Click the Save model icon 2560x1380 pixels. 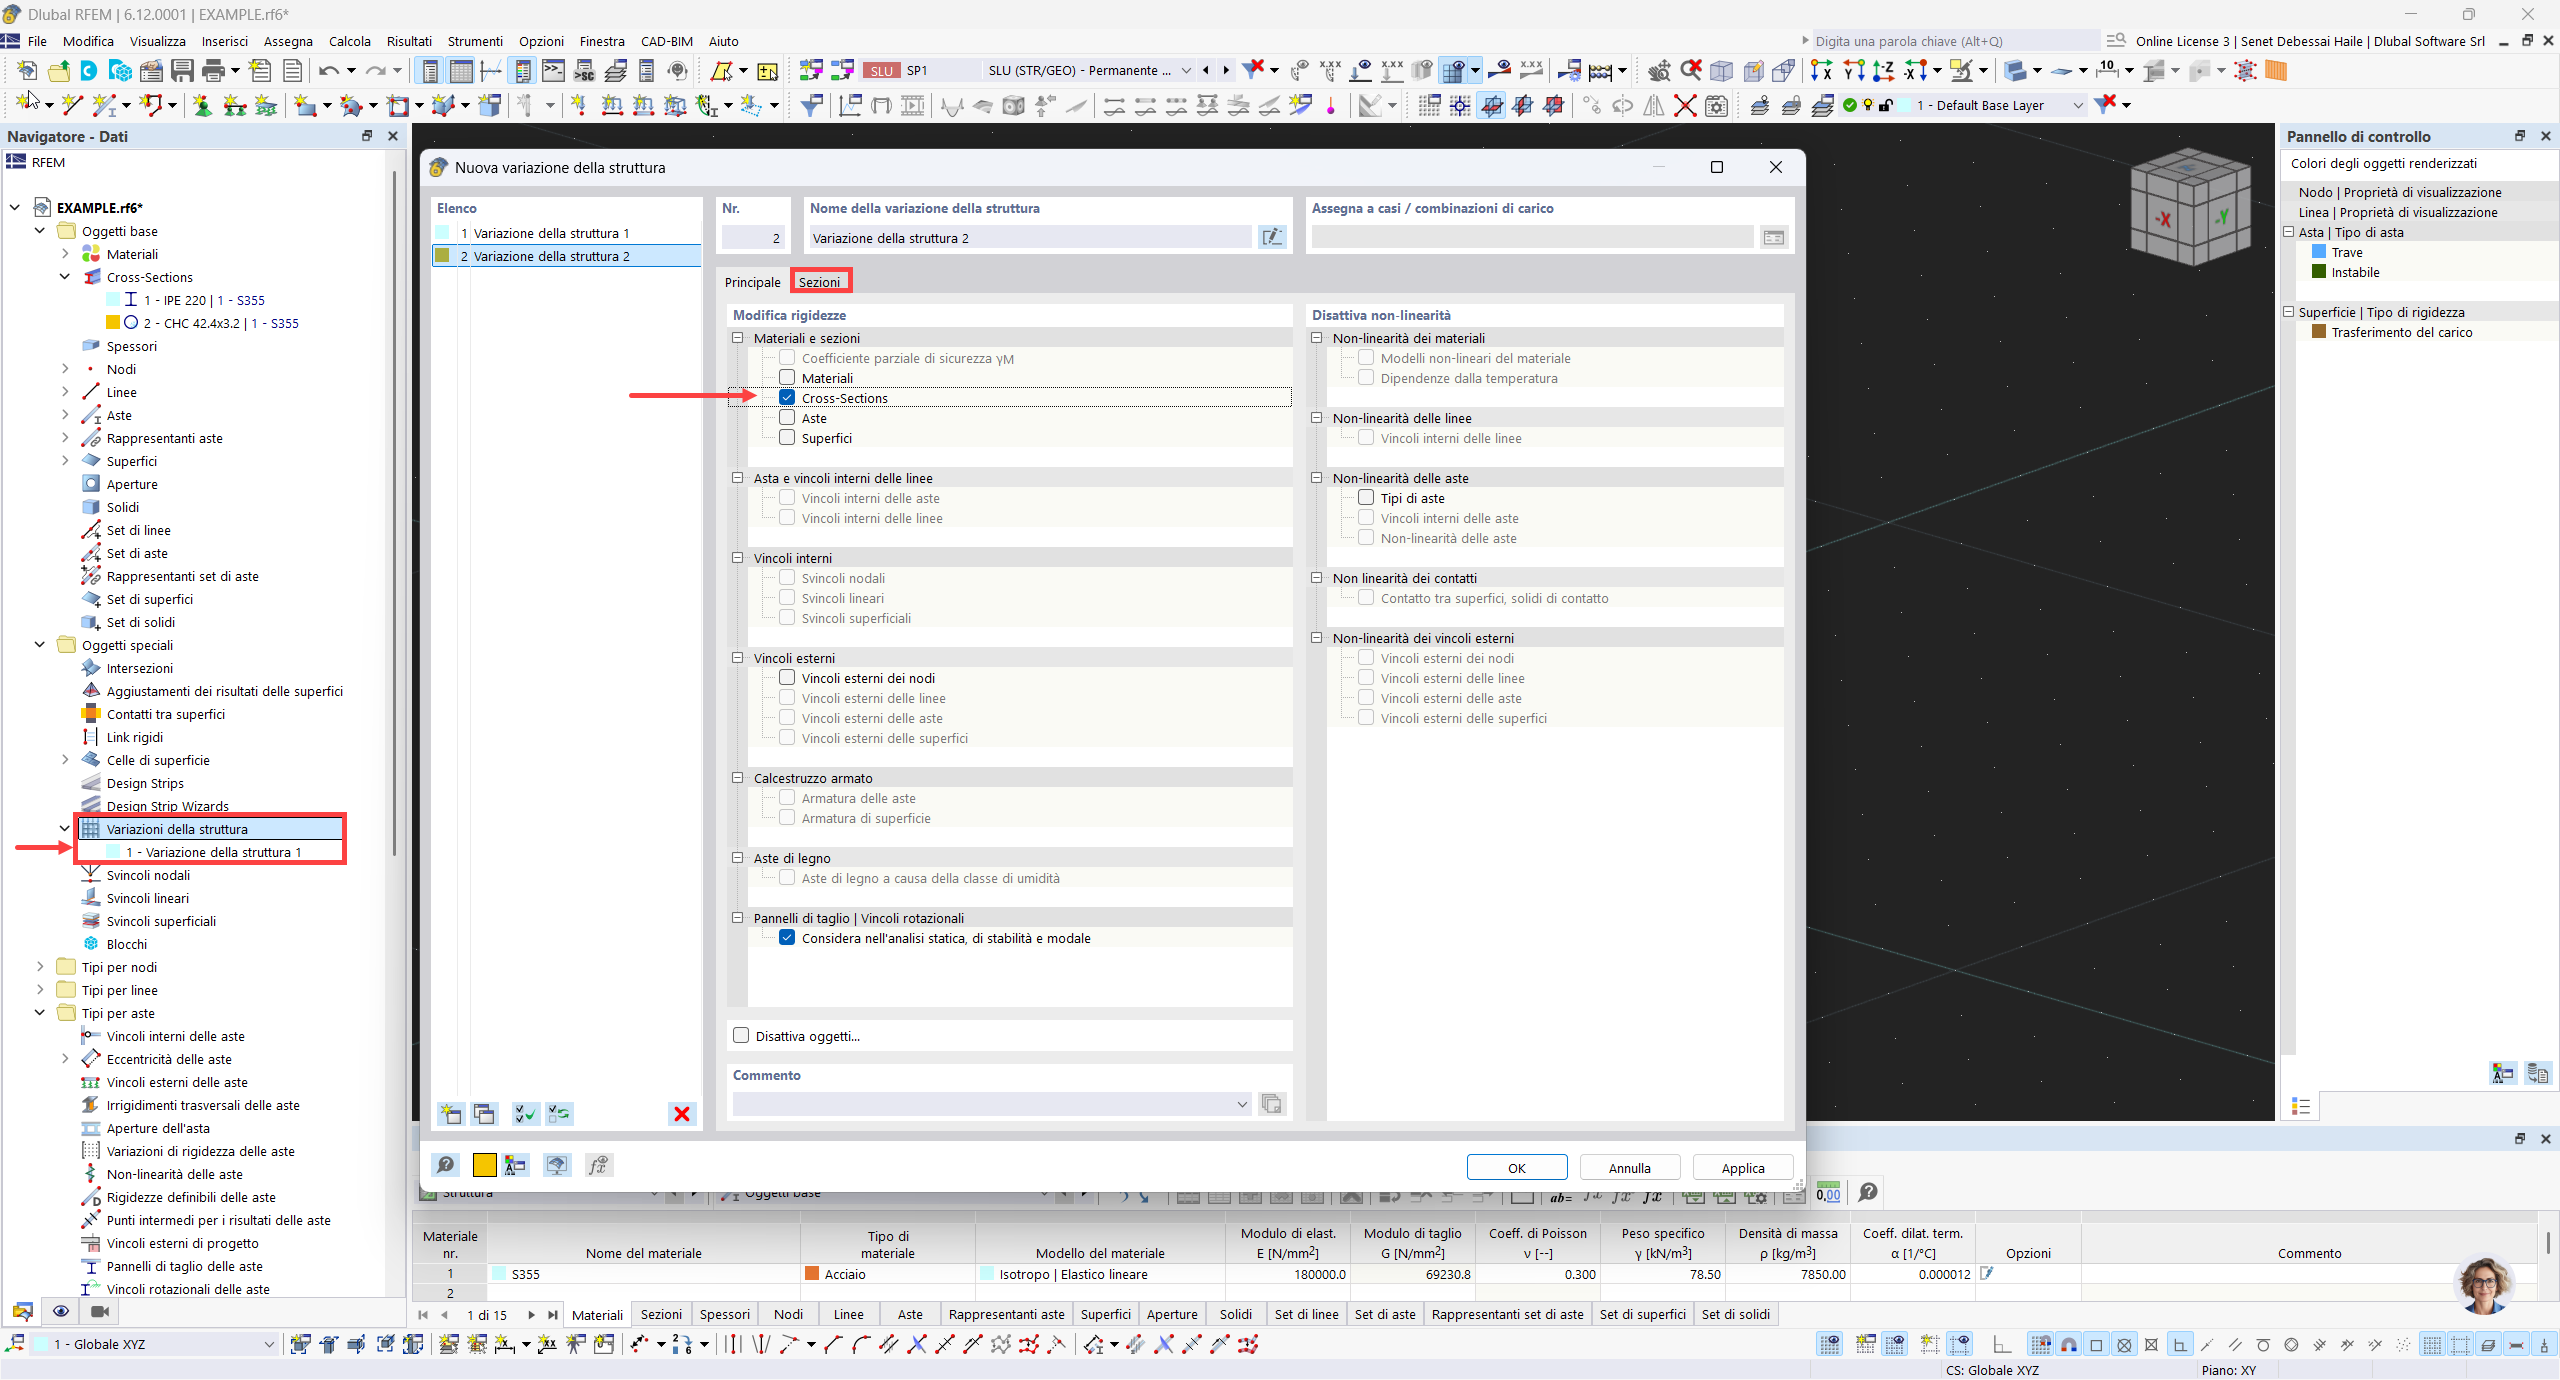click(x=183, y=70)
